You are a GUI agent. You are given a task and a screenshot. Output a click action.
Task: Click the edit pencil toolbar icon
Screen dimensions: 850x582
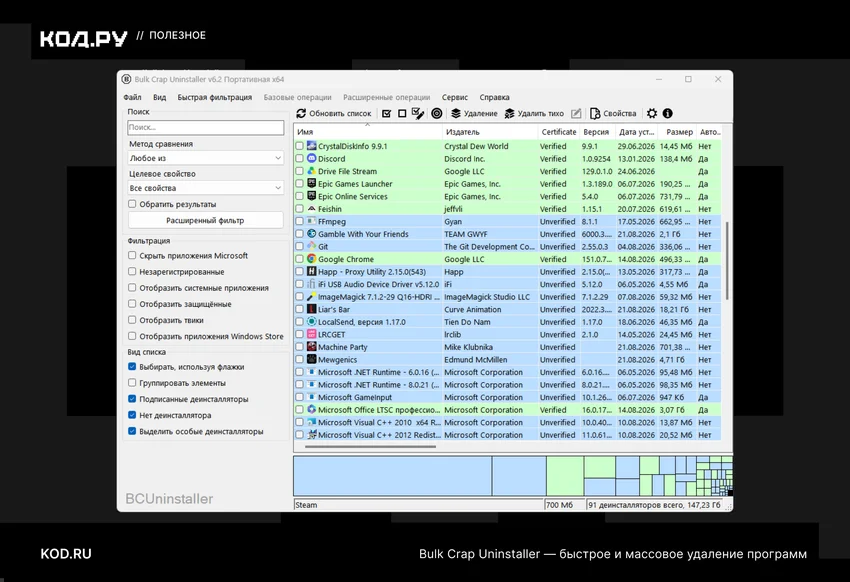click(x=576, y=113)
